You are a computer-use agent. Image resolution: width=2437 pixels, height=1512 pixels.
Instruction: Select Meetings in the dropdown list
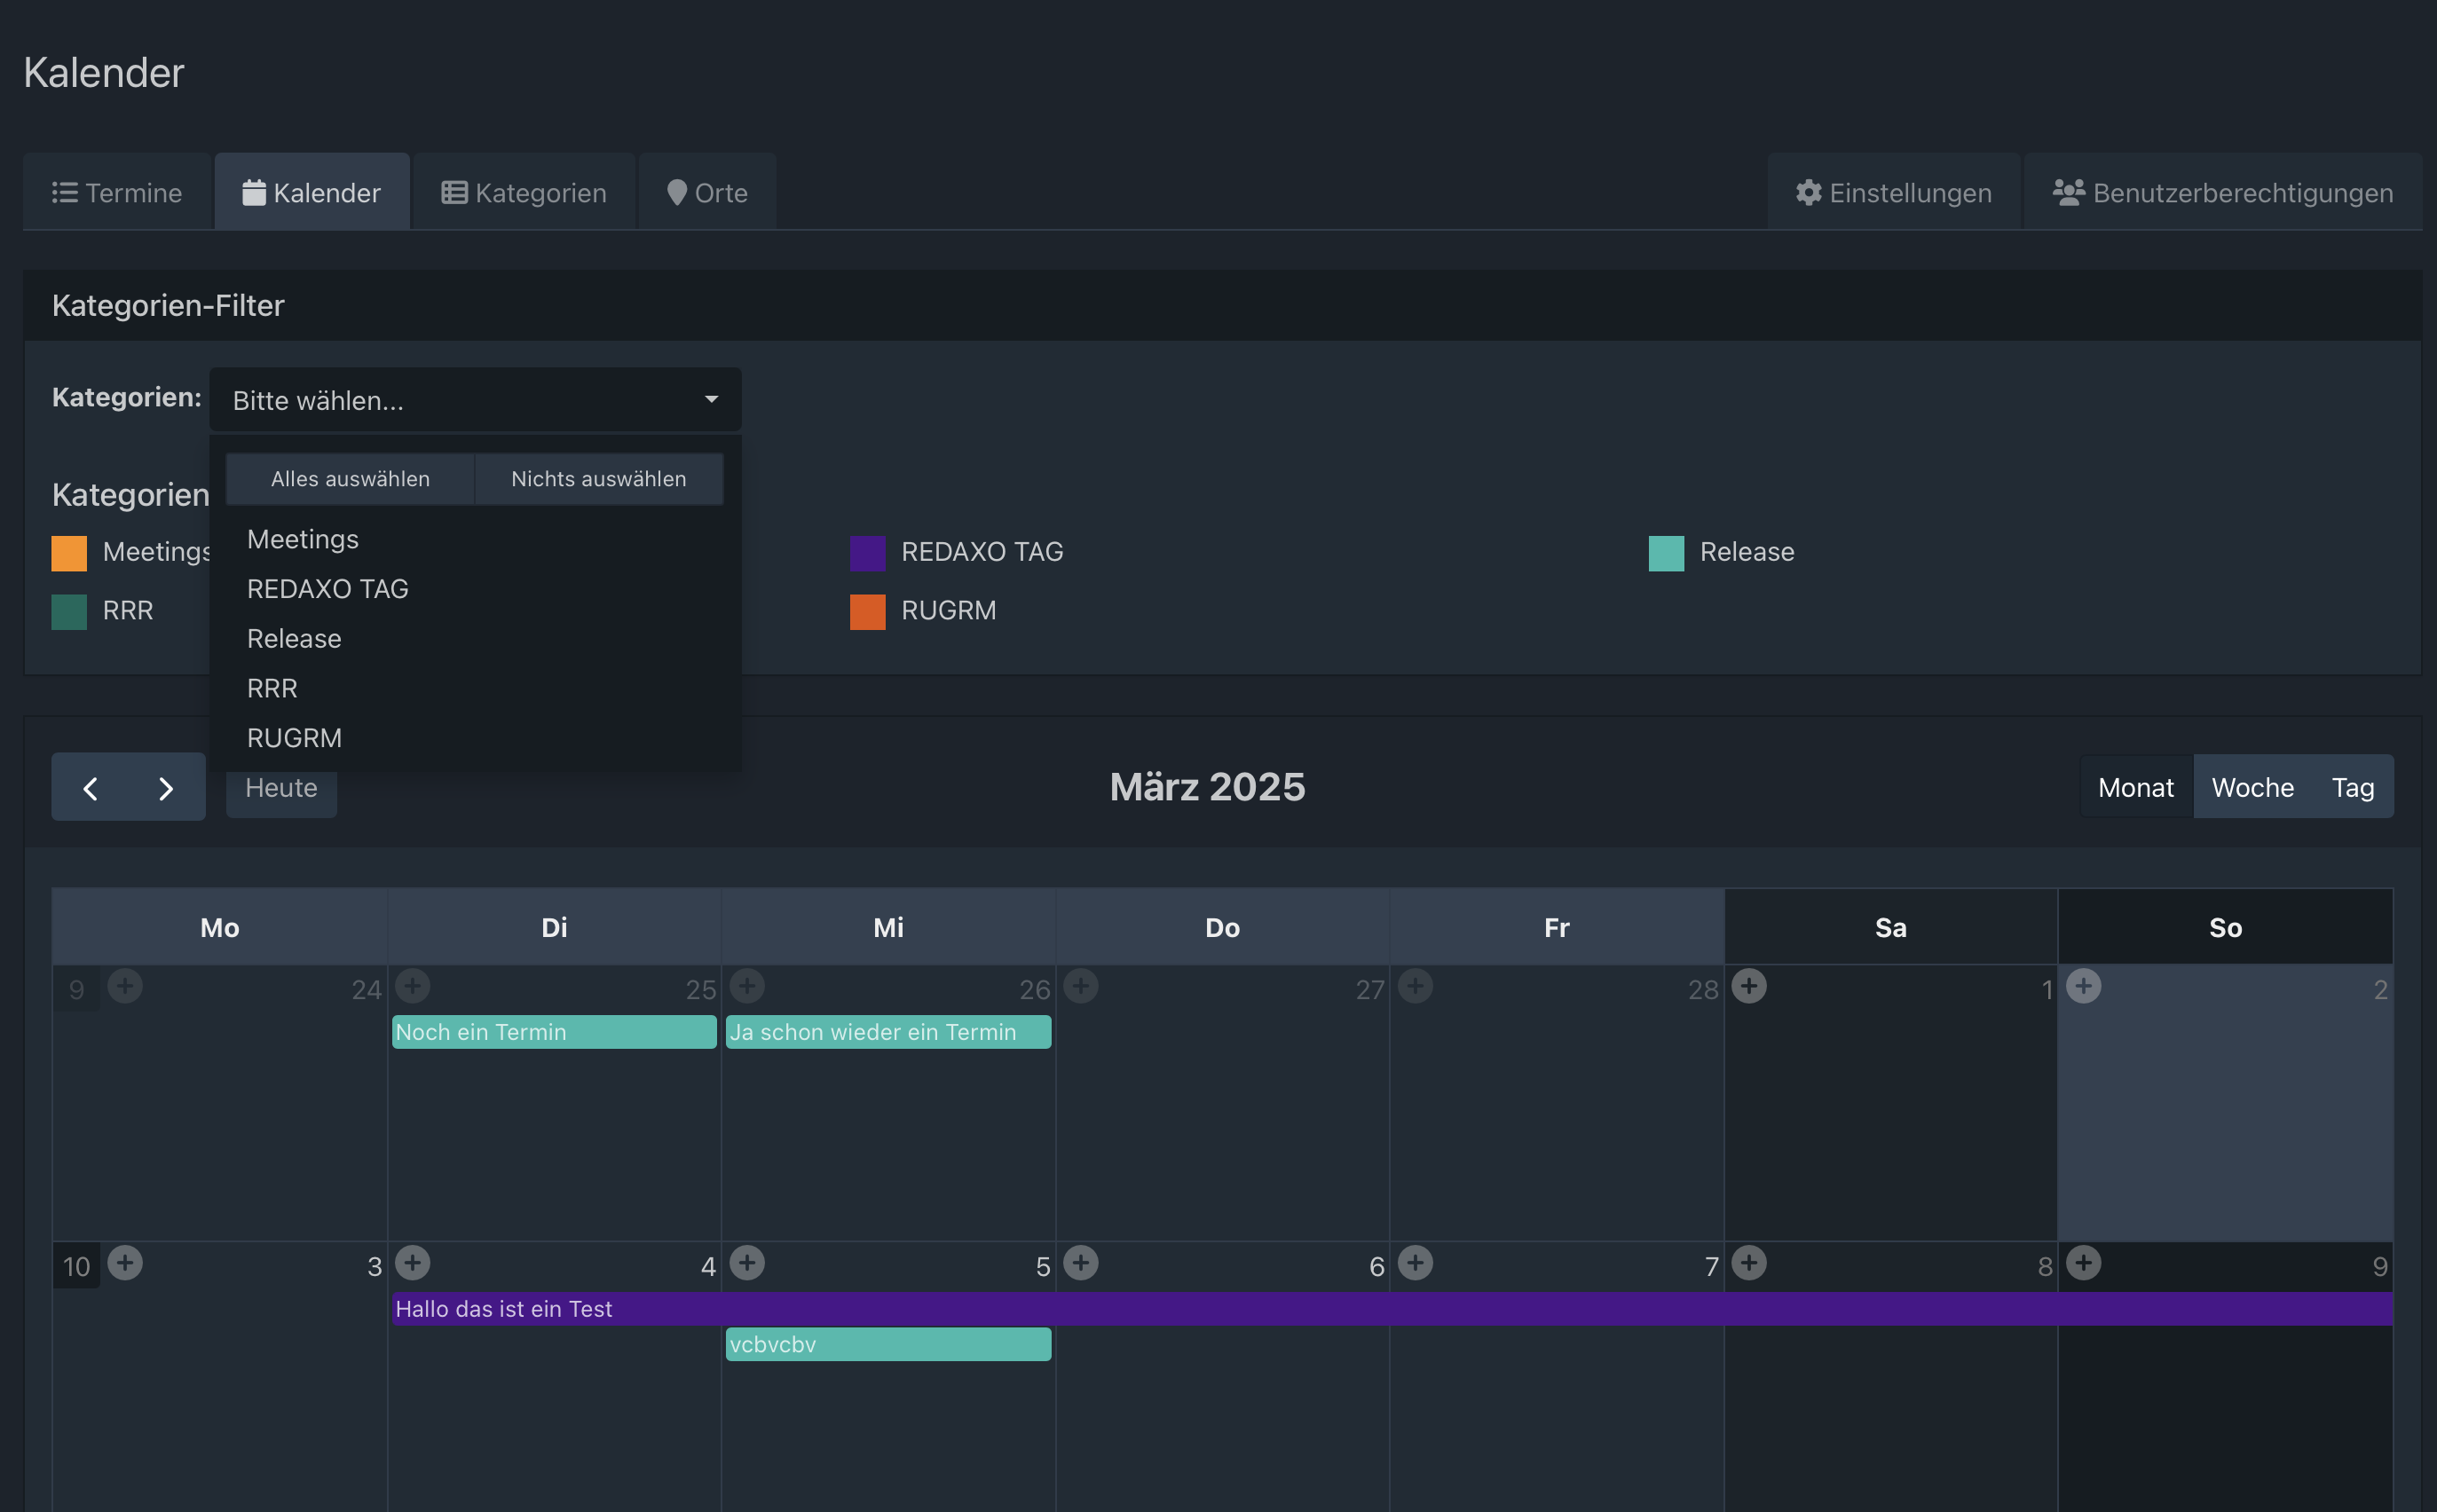tap(475, 539)
